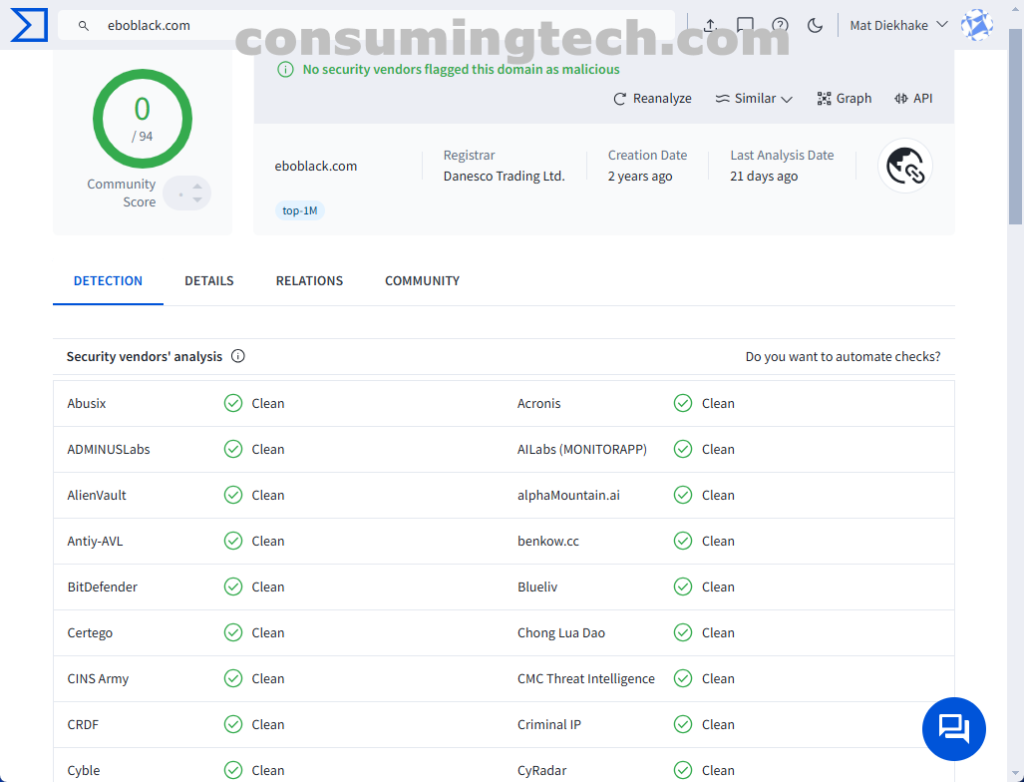Click the BitDefender clean checkmark icon

coord(233,587)
